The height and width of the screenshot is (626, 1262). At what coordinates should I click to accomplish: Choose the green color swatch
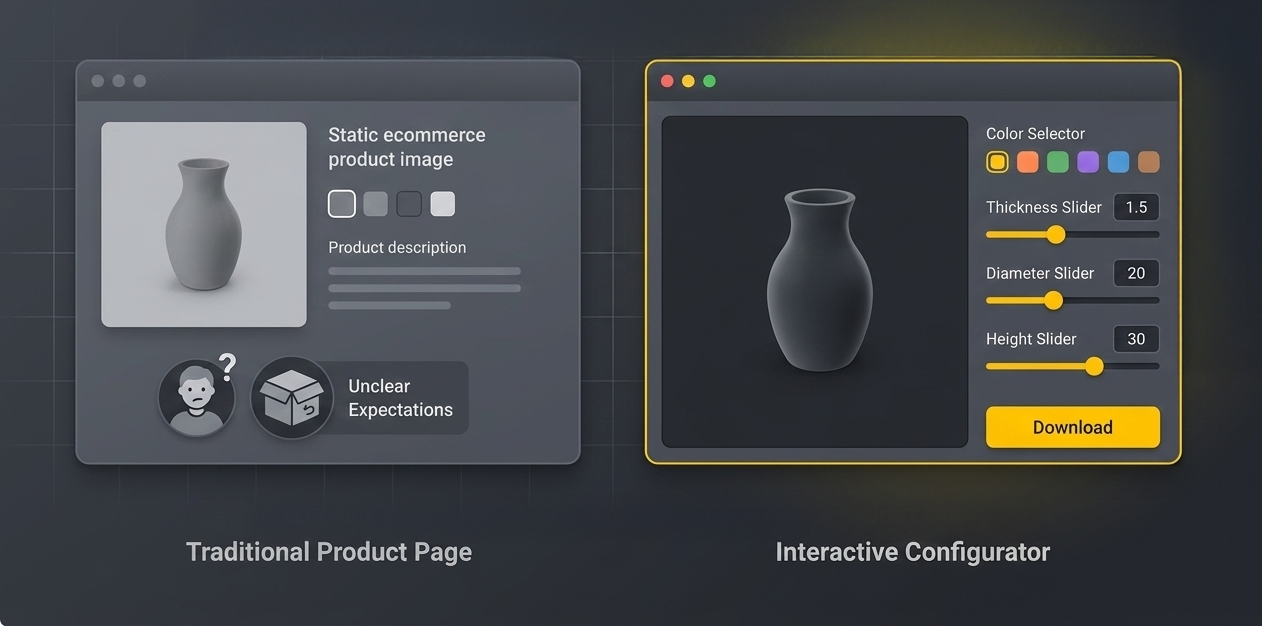1058,162
